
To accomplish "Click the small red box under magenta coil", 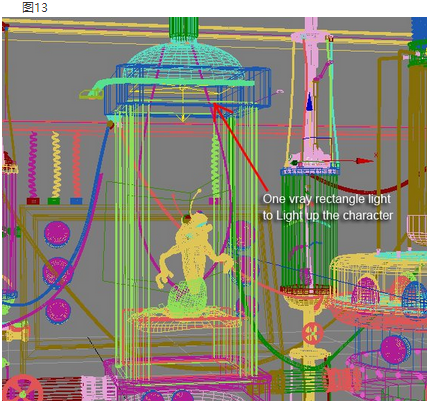I will [33, 201].
